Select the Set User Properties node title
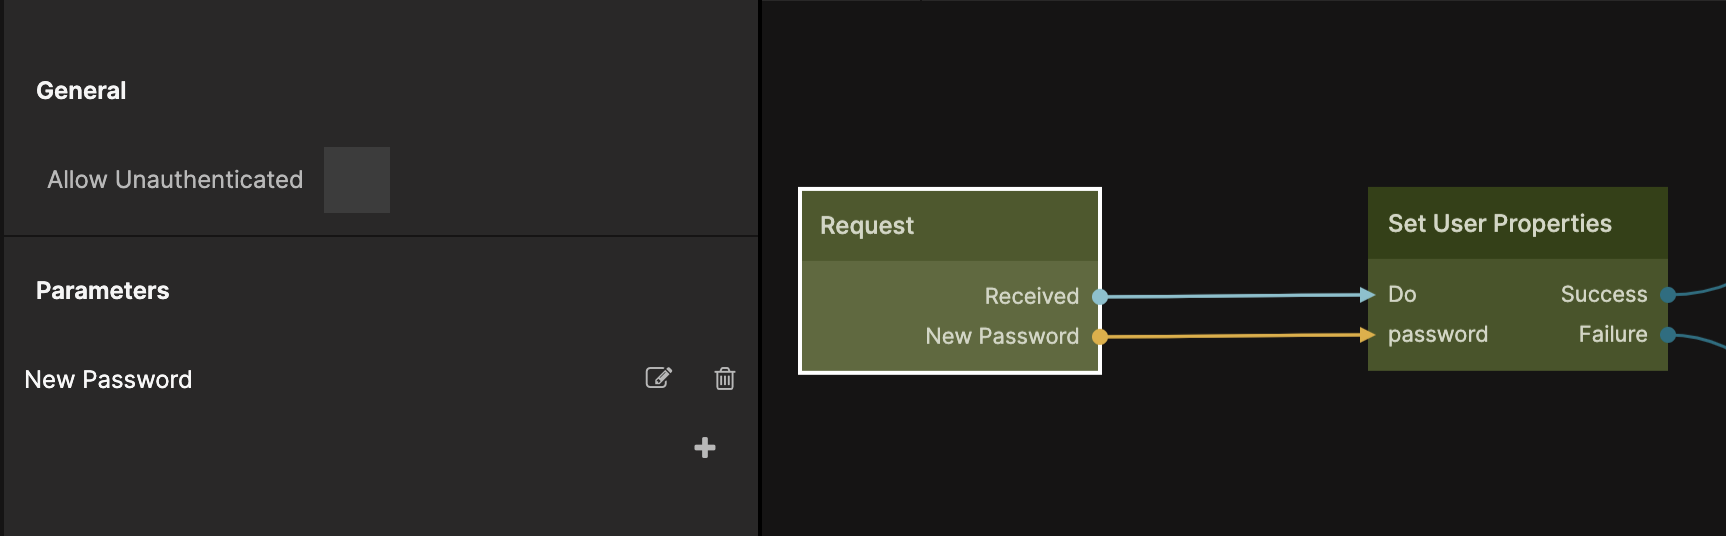1726x536 pixels. 1499,224
